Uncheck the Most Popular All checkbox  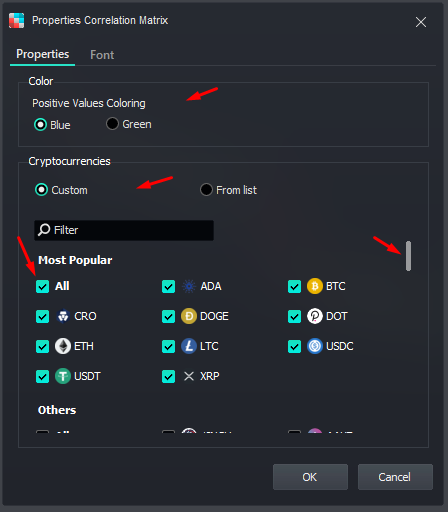pos(42,286)
